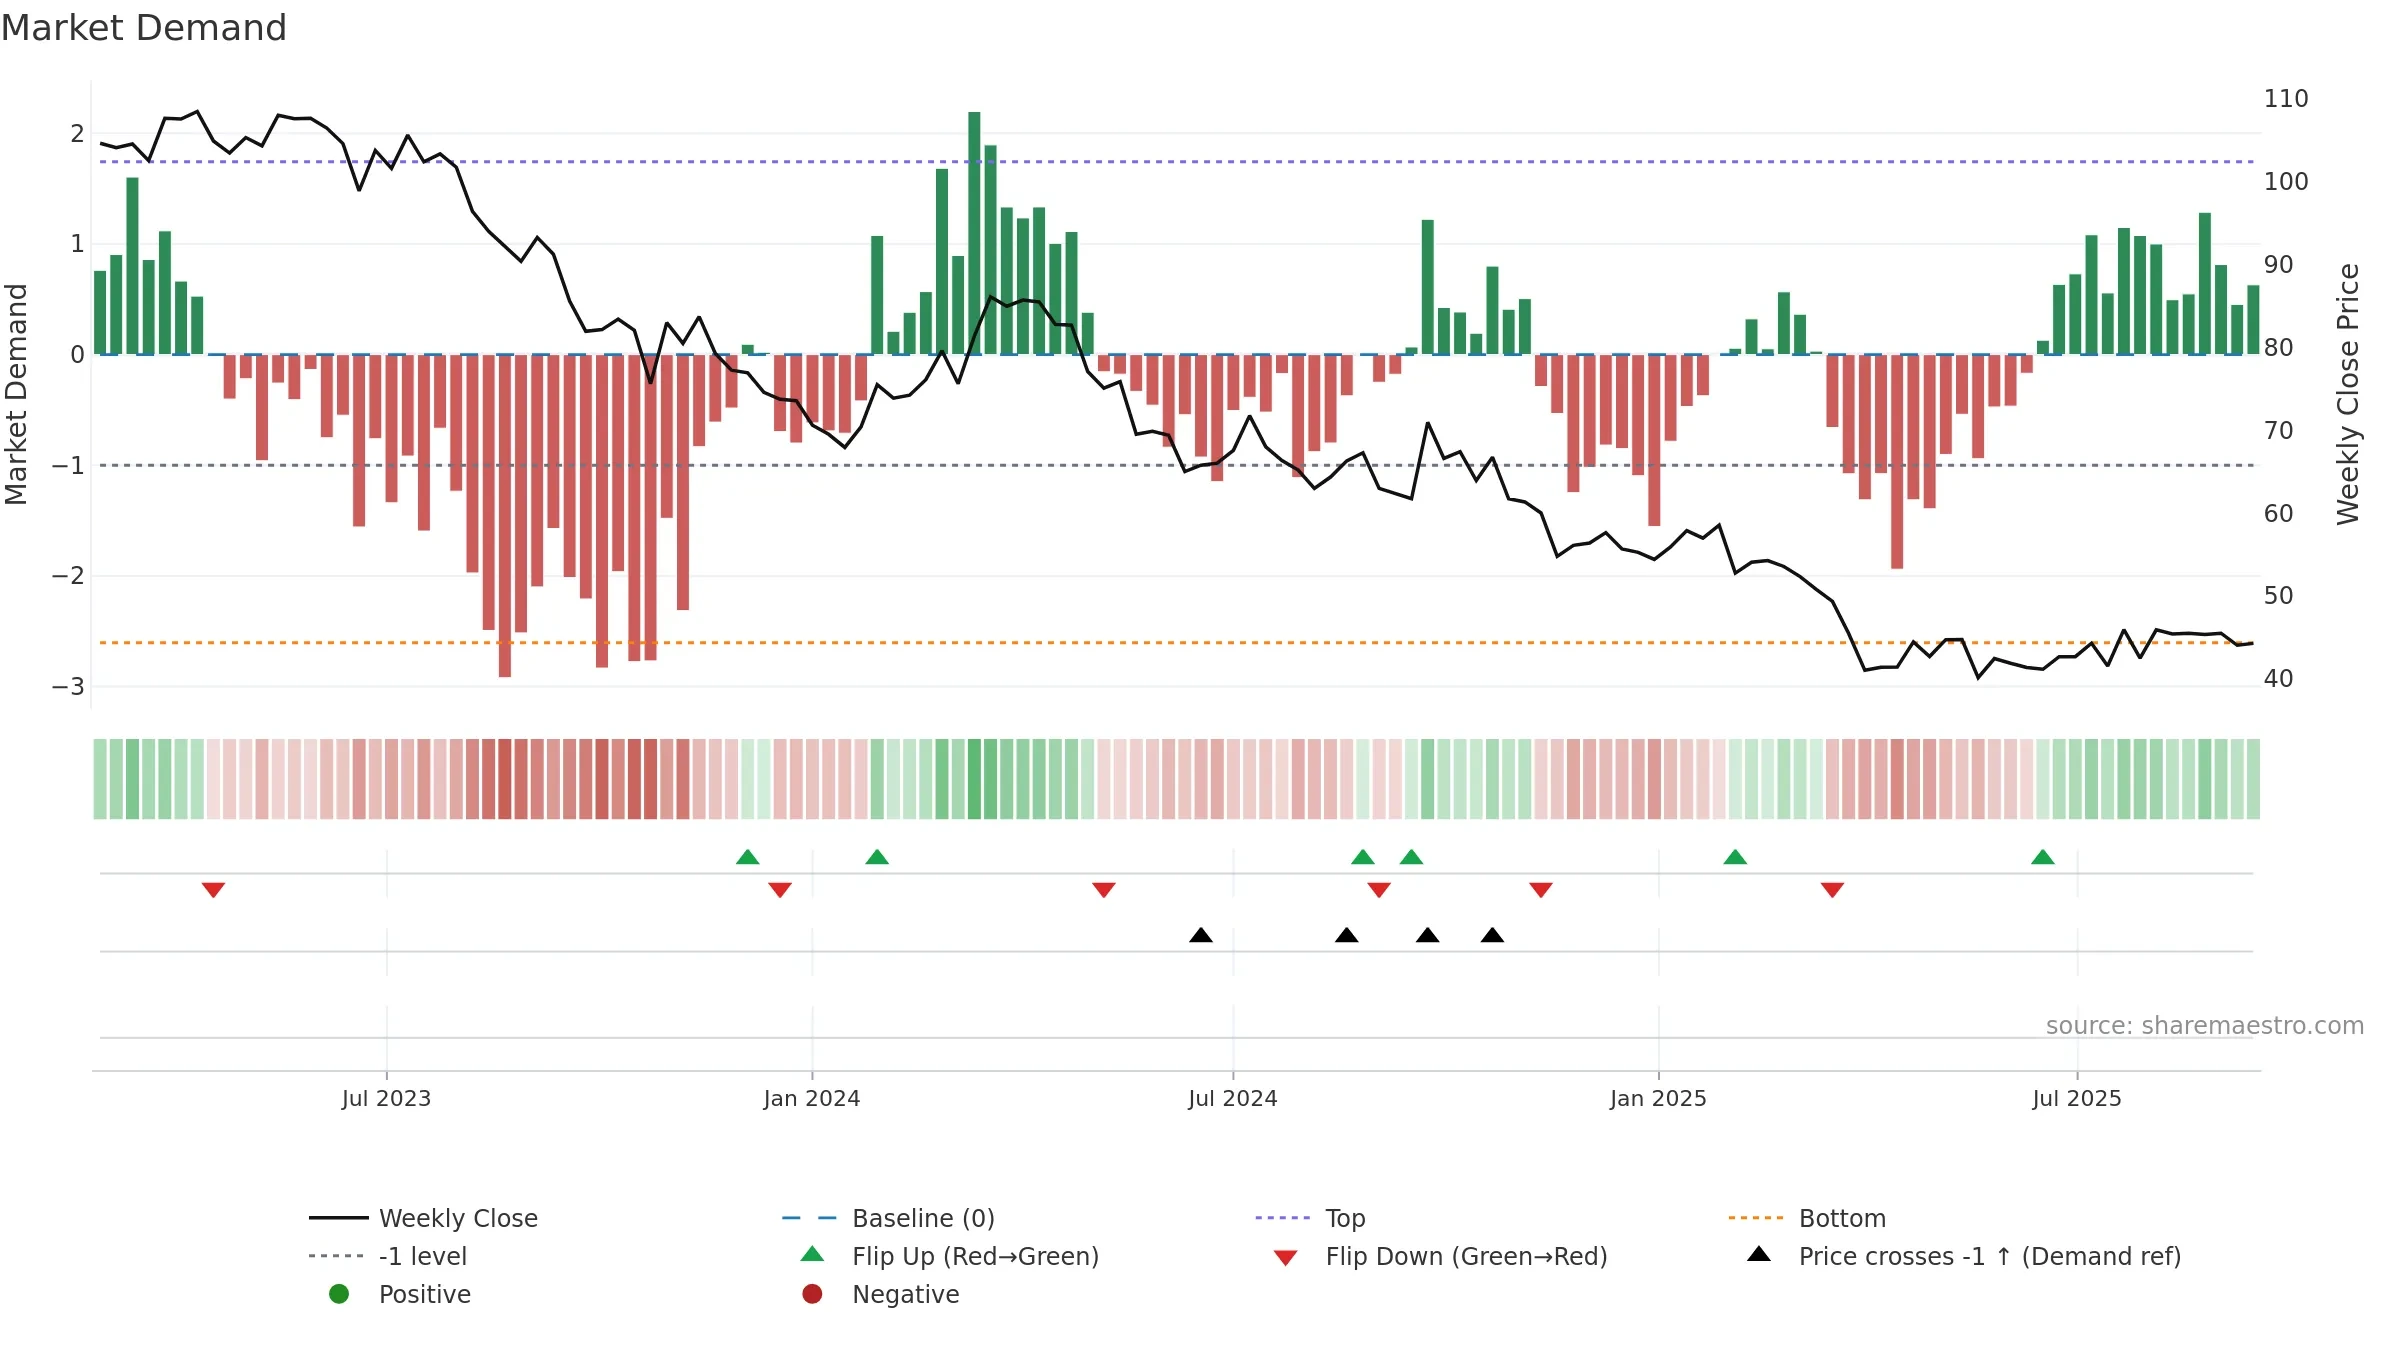Click the green flip-up marker just before Jul 2025
This screenshot has height=1350, width=2400.
pos(2043,857)
